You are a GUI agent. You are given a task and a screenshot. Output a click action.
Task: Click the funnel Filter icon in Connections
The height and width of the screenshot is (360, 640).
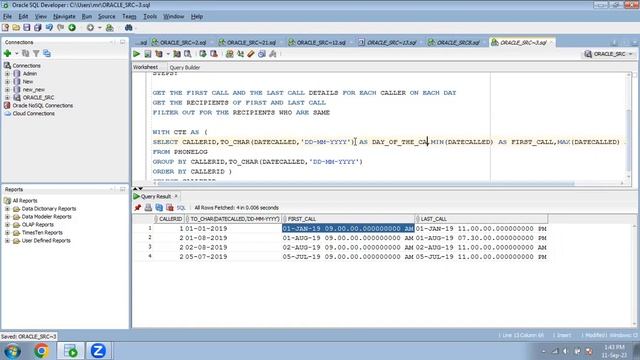(36, 53)
